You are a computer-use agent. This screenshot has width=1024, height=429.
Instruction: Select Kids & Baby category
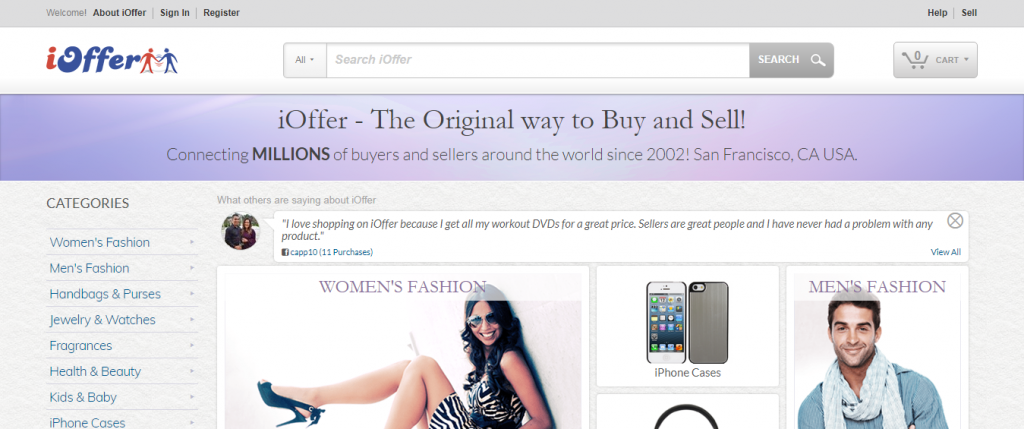click(x=83, y=397)
